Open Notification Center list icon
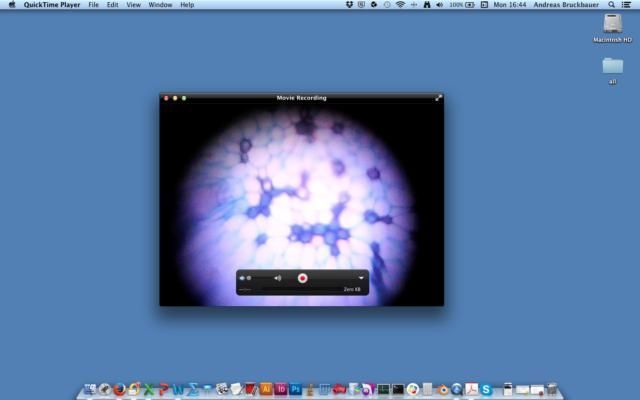 [x=626, y=5]
